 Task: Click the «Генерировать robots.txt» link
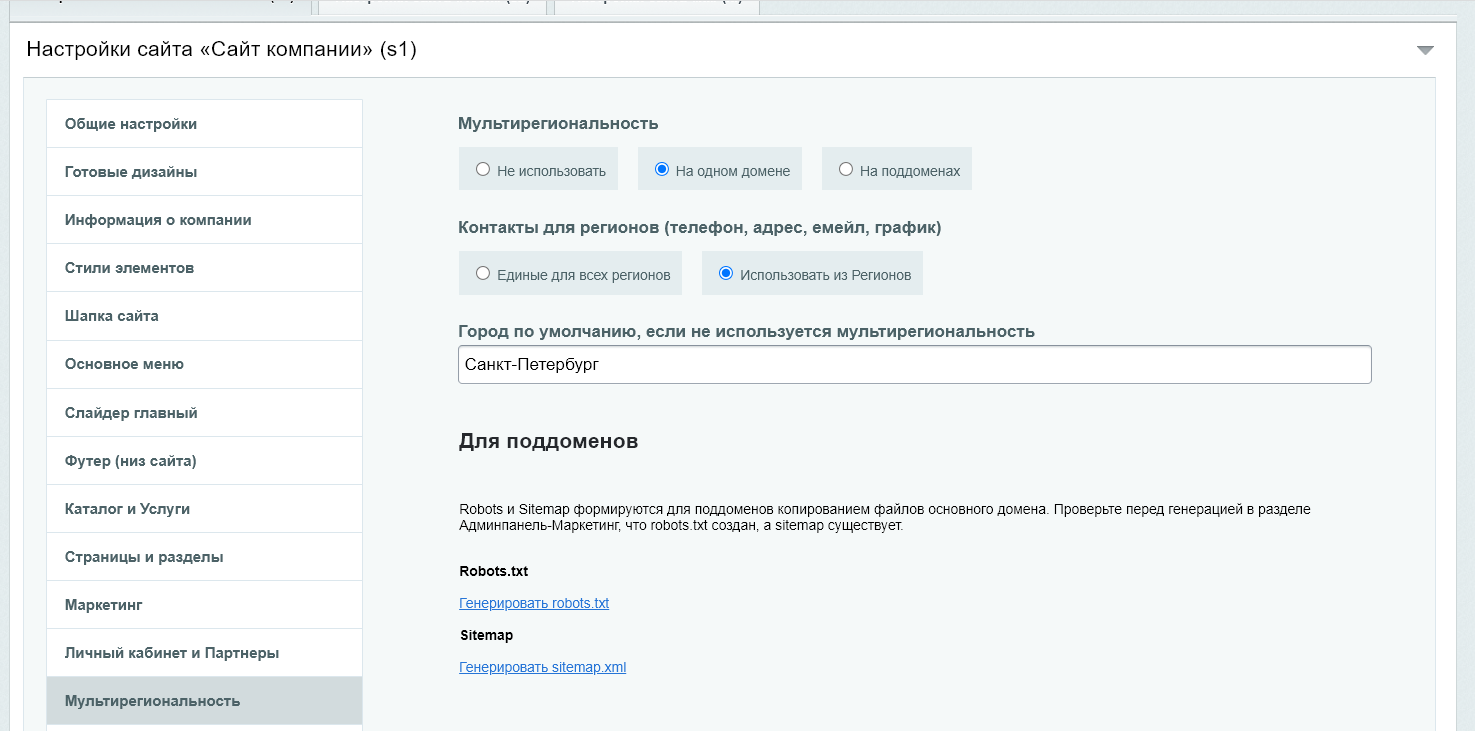534,603
